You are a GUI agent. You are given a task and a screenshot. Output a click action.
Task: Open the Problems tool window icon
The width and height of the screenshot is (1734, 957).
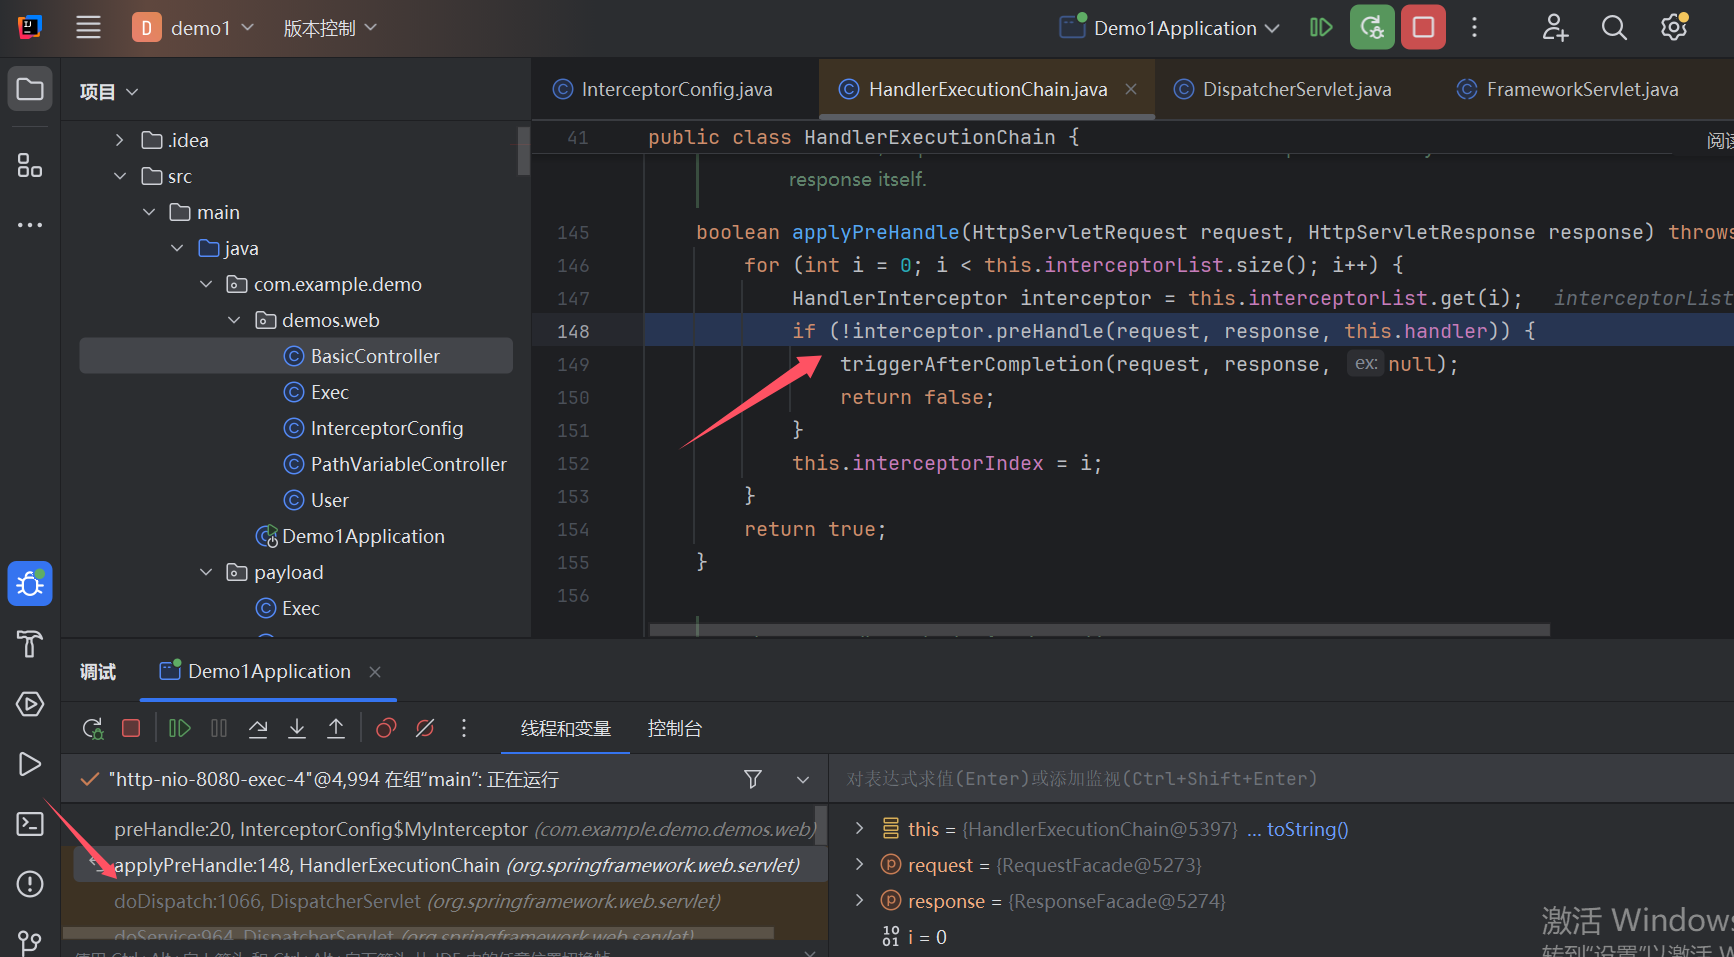pyautogui.click(x=30, y=884)
